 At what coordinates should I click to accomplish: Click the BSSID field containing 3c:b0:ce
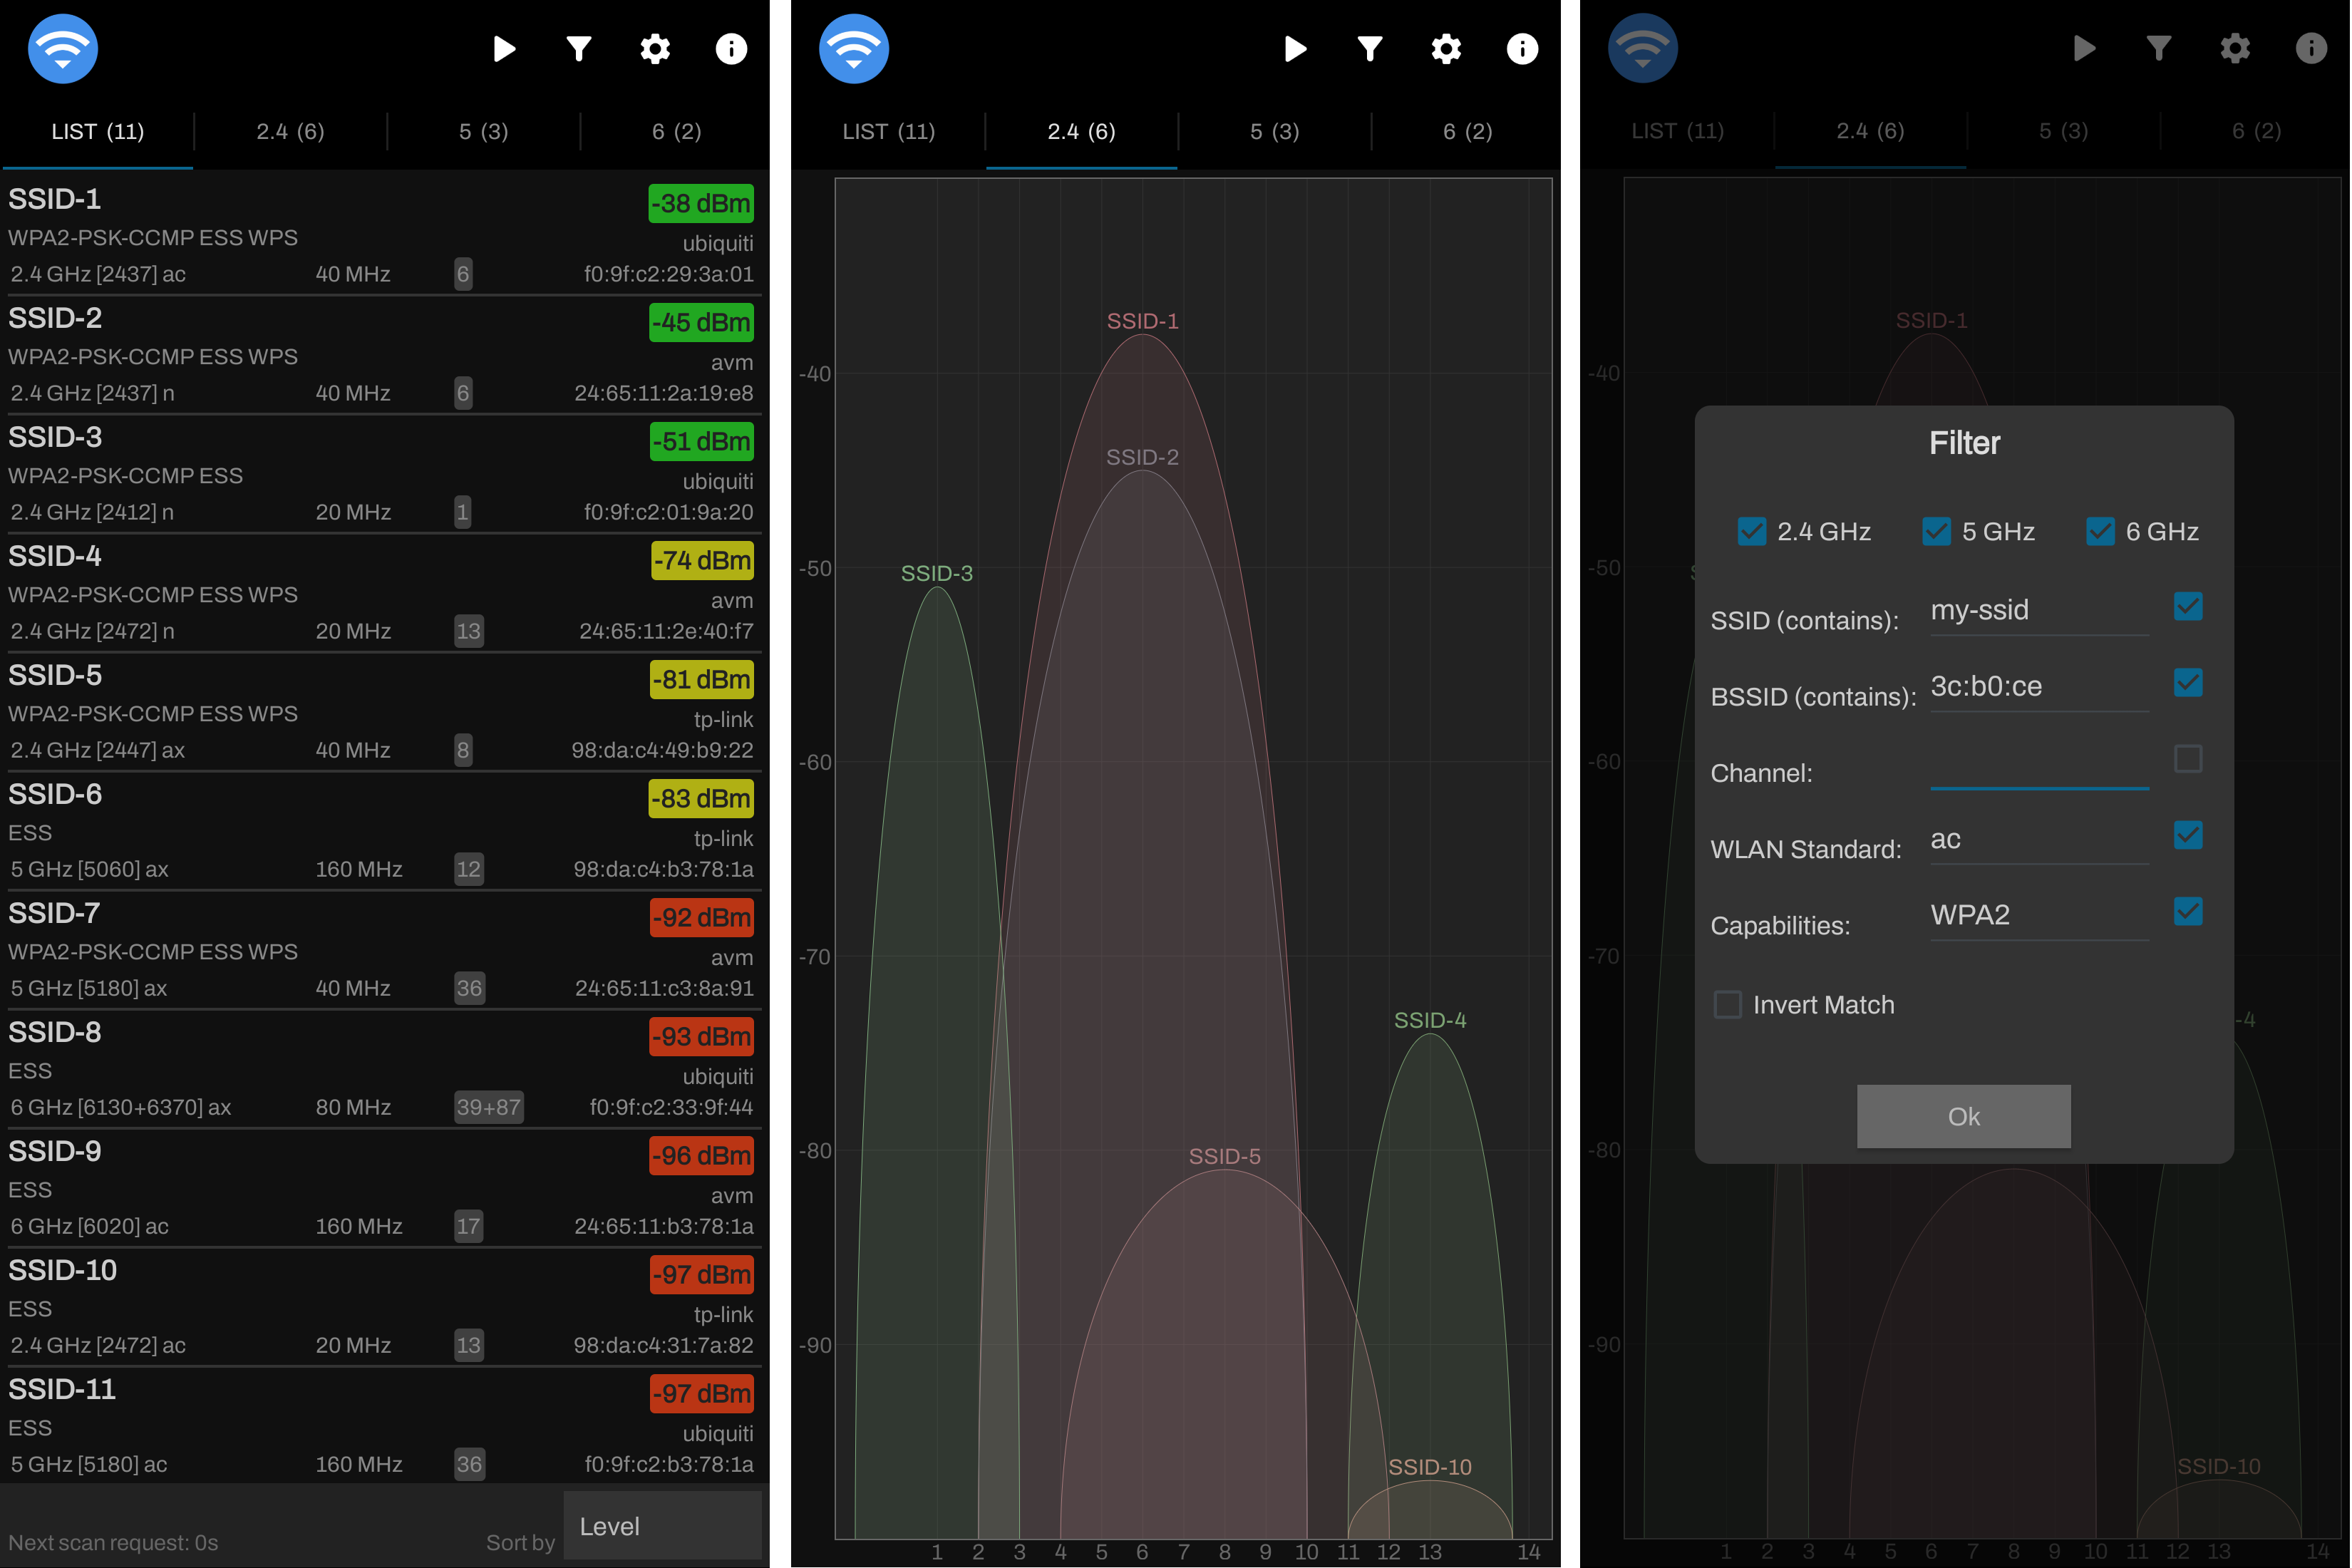click(x=2039, y=687)
